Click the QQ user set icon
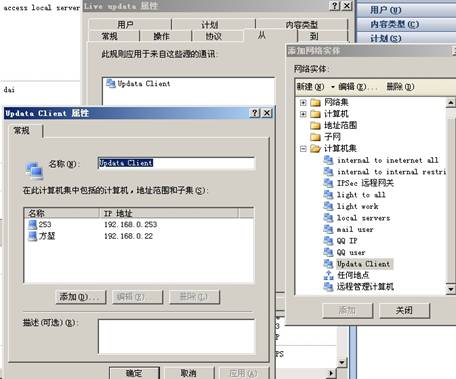 [x=328, y=252]
